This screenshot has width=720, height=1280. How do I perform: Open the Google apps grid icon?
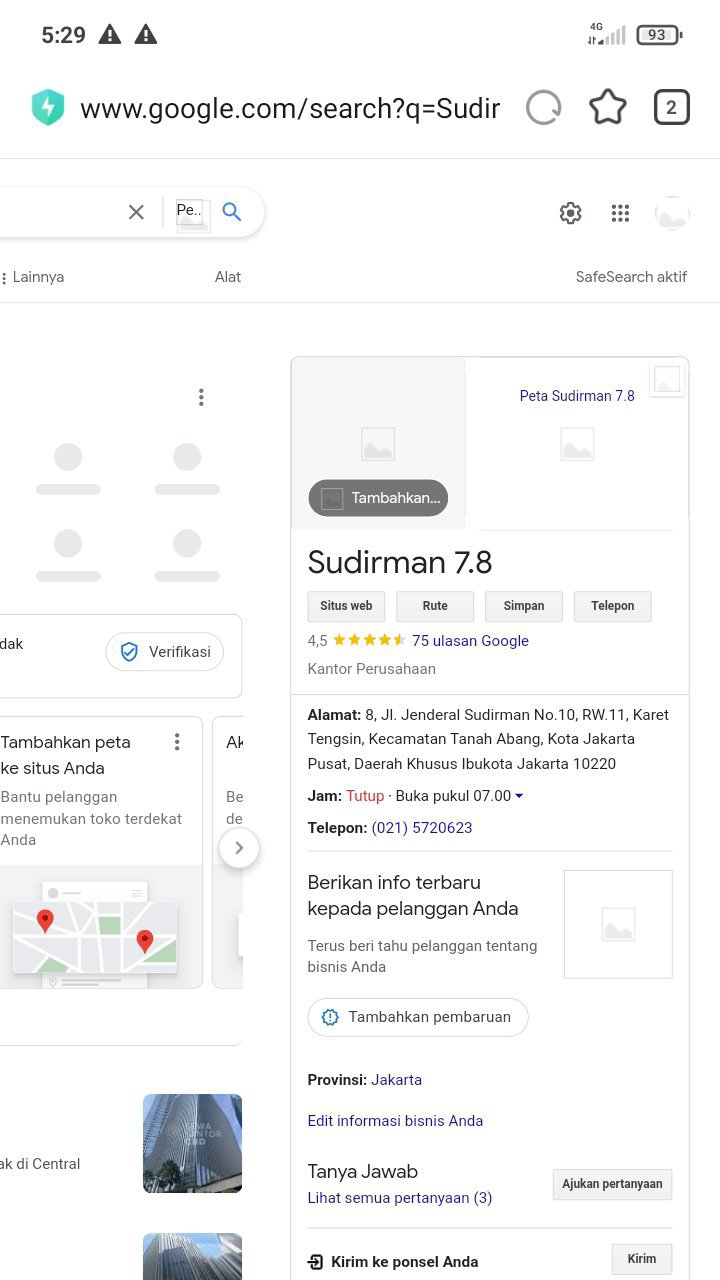coord(620,213)
